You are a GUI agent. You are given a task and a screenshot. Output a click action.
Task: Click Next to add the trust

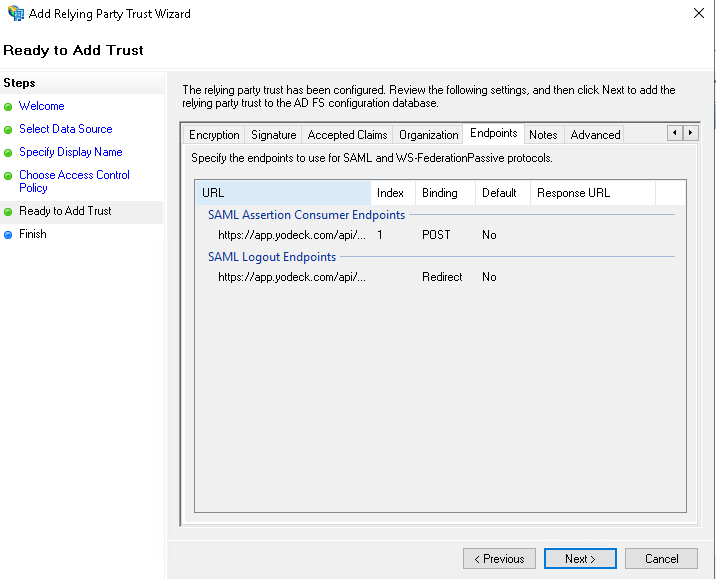[x=580, y=559]
